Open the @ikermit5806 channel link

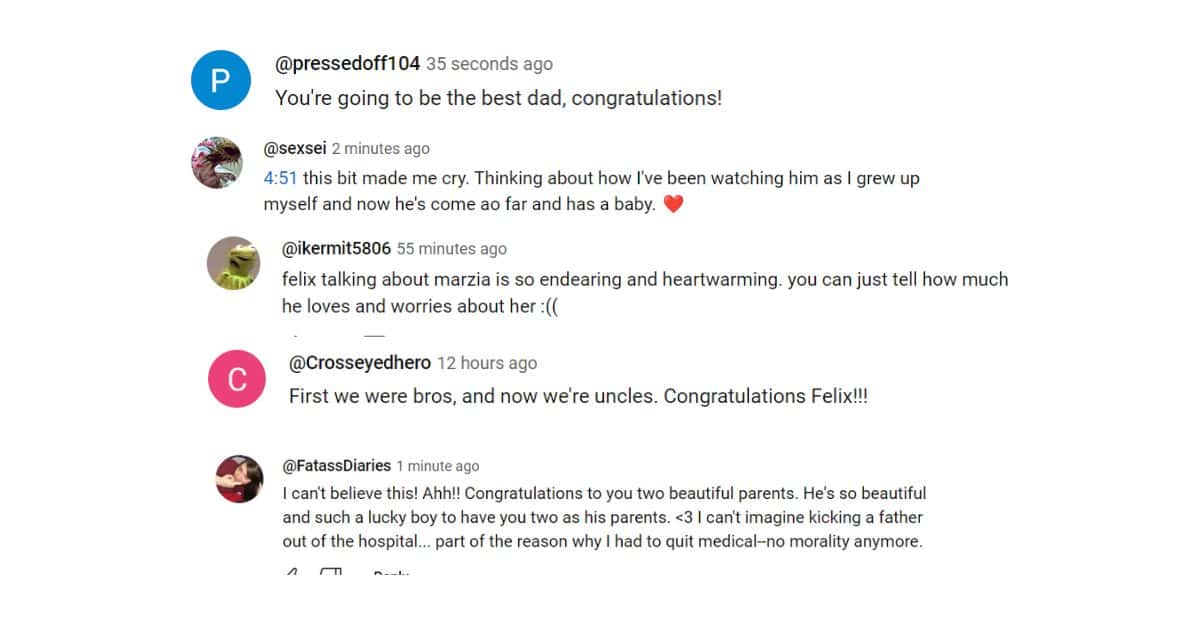336,249
